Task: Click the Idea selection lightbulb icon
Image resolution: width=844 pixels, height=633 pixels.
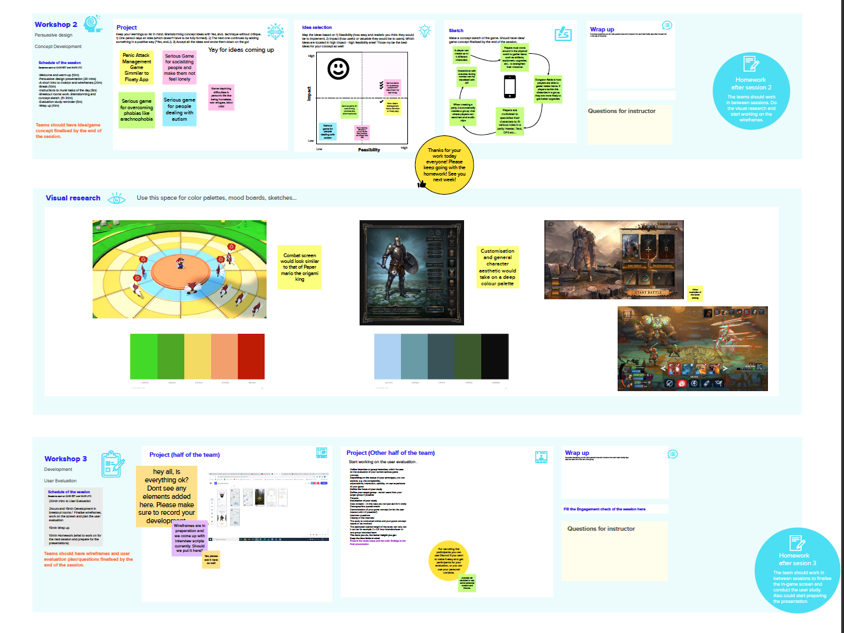Action: tap(425, 32)
